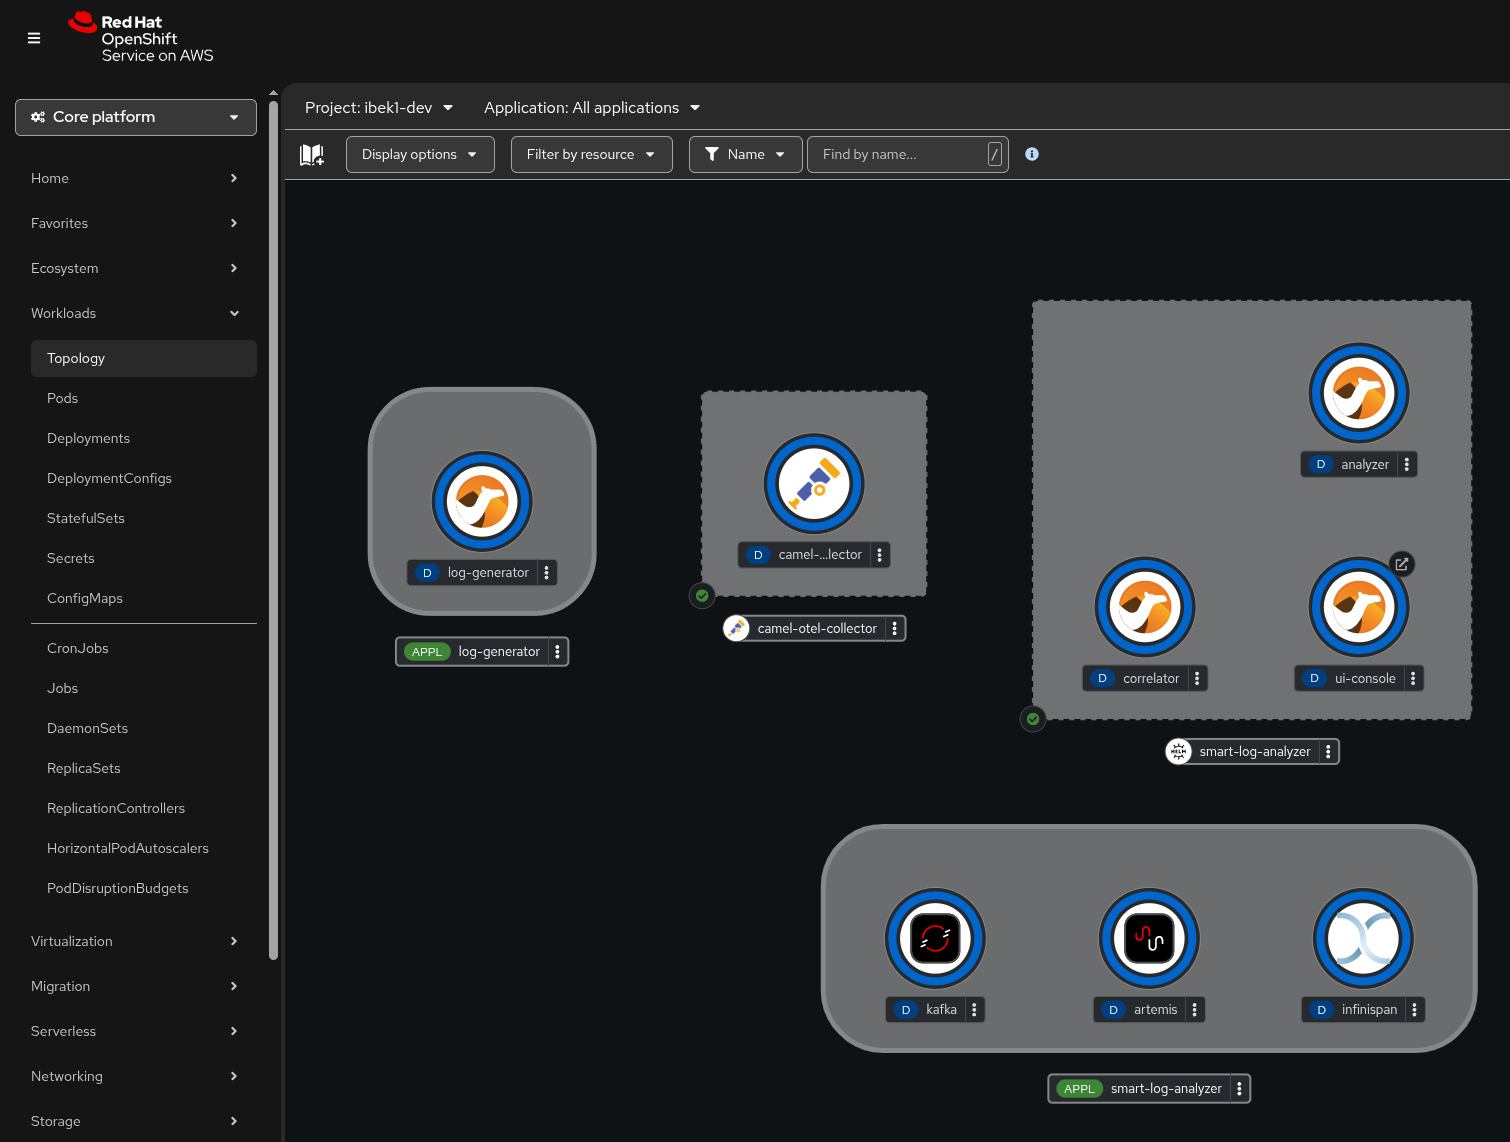Open kebab menu for analyzer deployment
Viewport: 1510px width, 1142px height.
click(x=1406, y=464)
